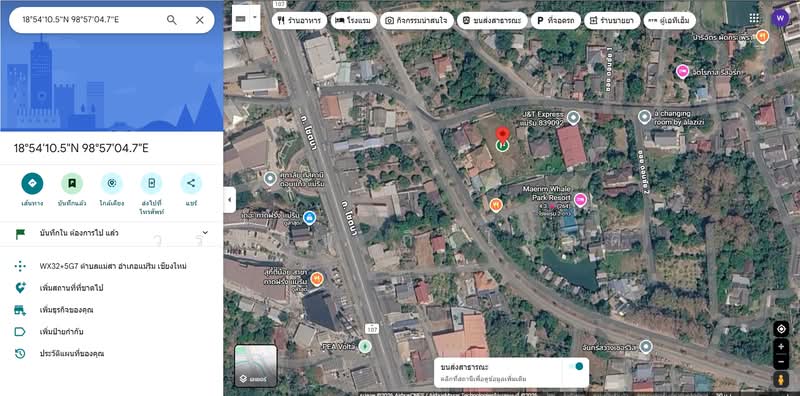Clear the search box with X
This screenshot has width=800, height=396.
tap(199, 20)
